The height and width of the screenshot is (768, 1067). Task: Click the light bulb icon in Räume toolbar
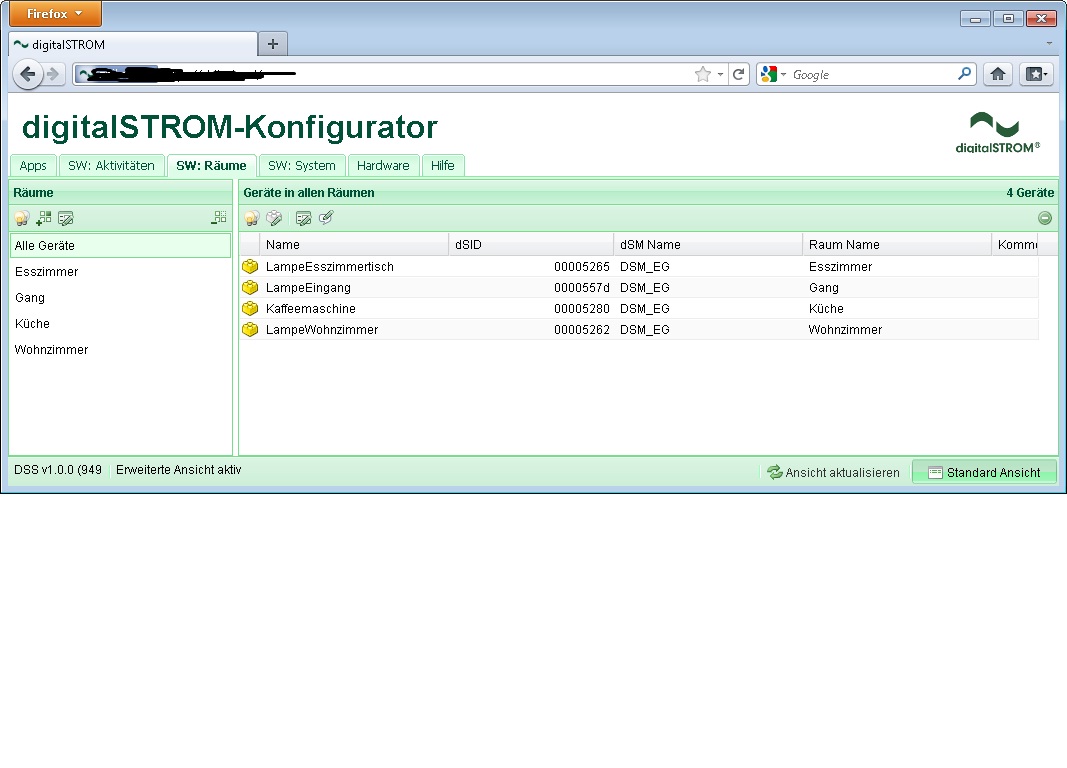pyautogui.click(x=22, y=218)
